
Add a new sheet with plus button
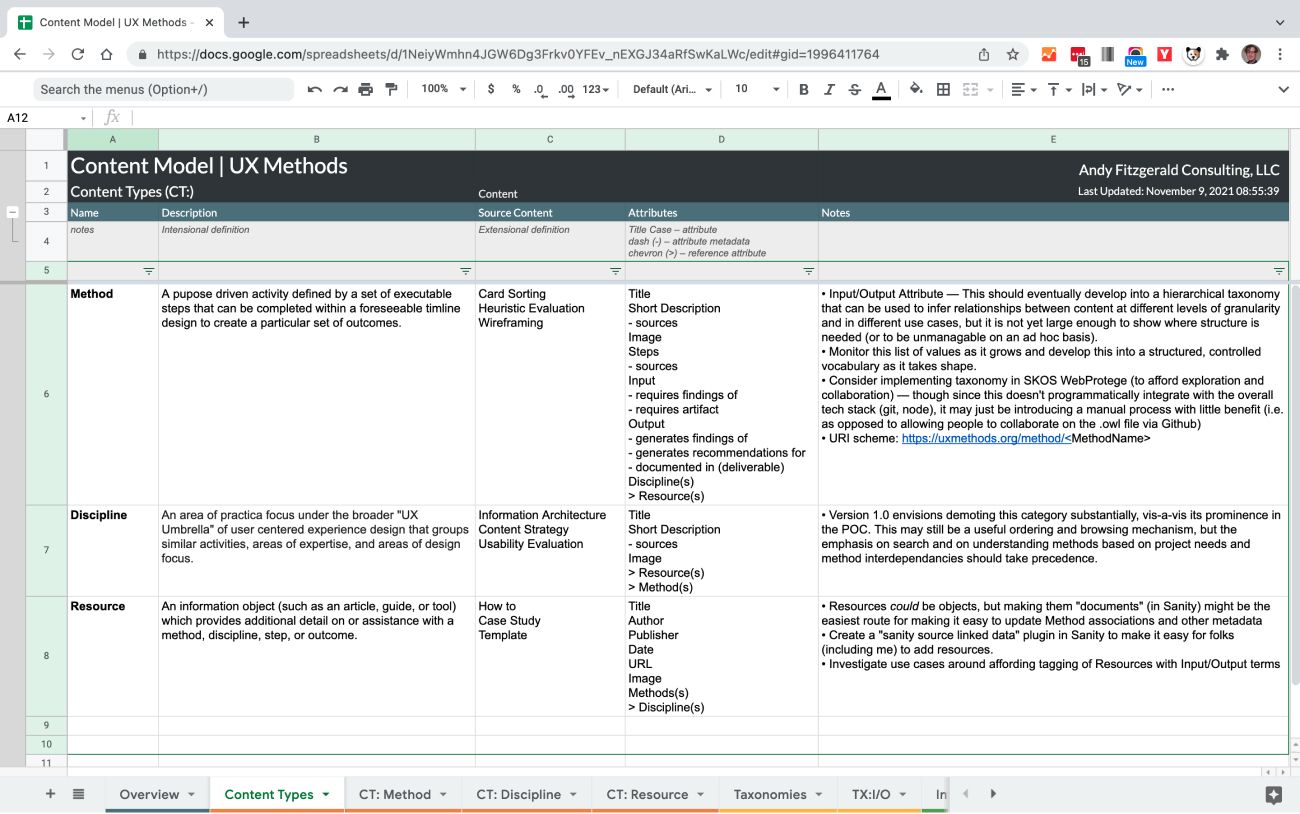pyautogui.click(x=50, y=794)
